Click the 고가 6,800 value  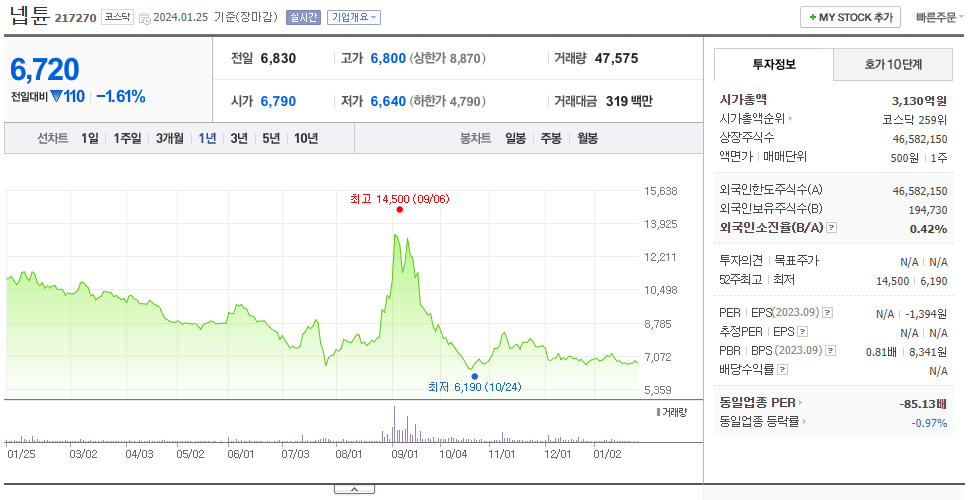point(388,59)
